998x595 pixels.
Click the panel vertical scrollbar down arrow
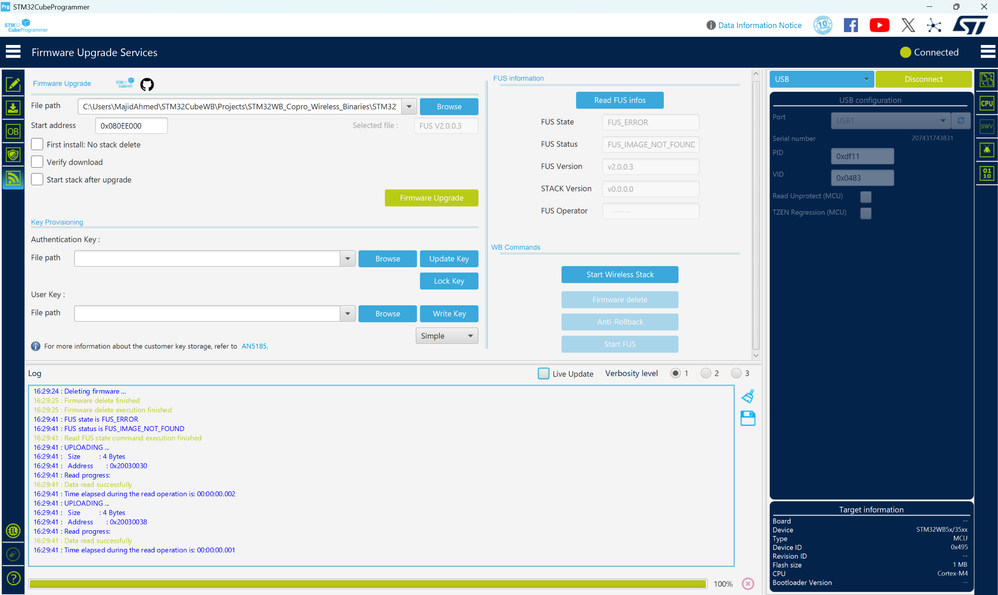coord(756,355)
